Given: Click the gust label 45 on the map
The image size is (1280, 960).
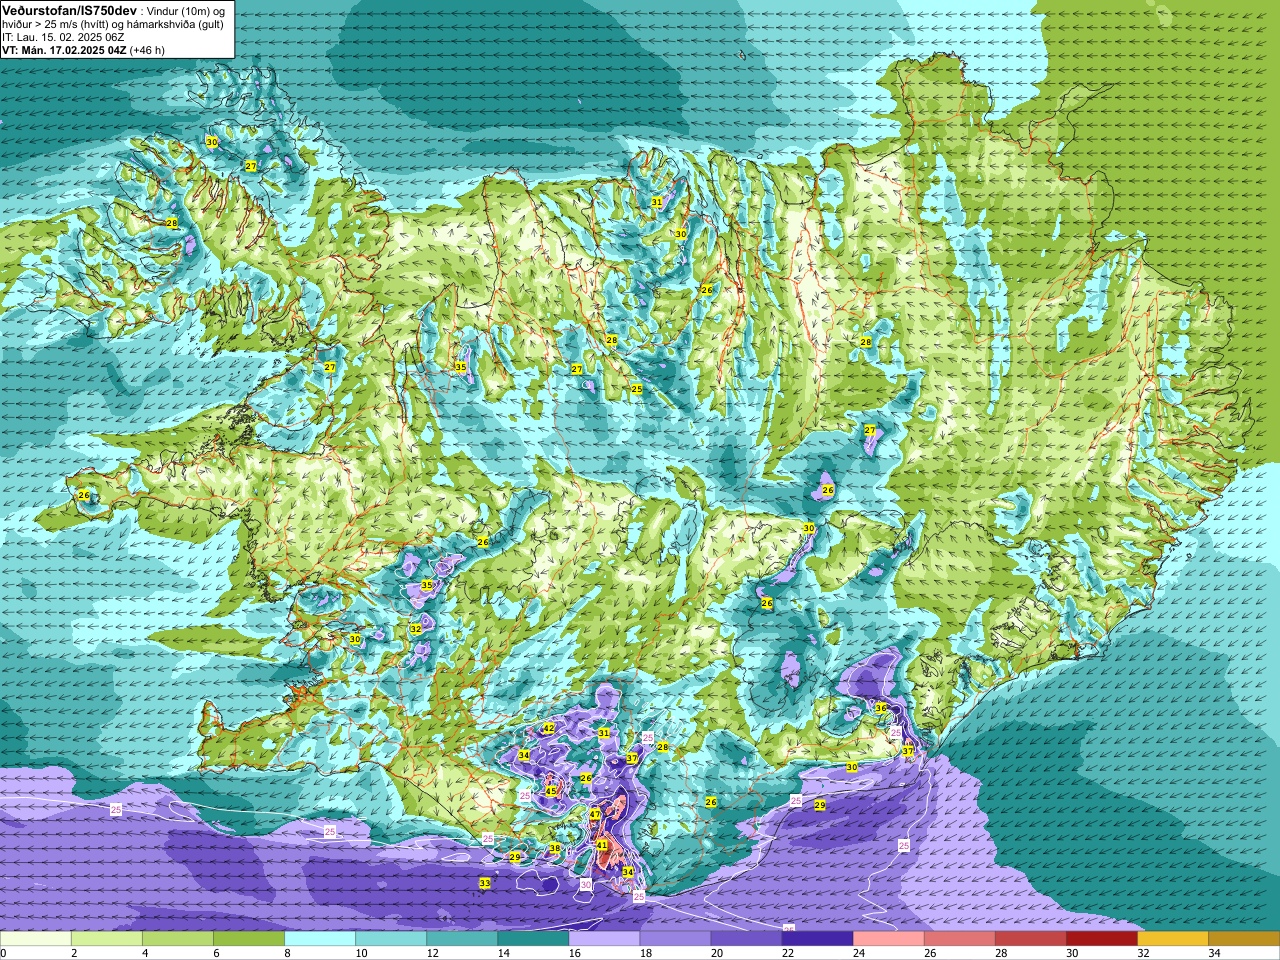Looking at the screenshot, I should pyautogui.click(x=551, y=791).
